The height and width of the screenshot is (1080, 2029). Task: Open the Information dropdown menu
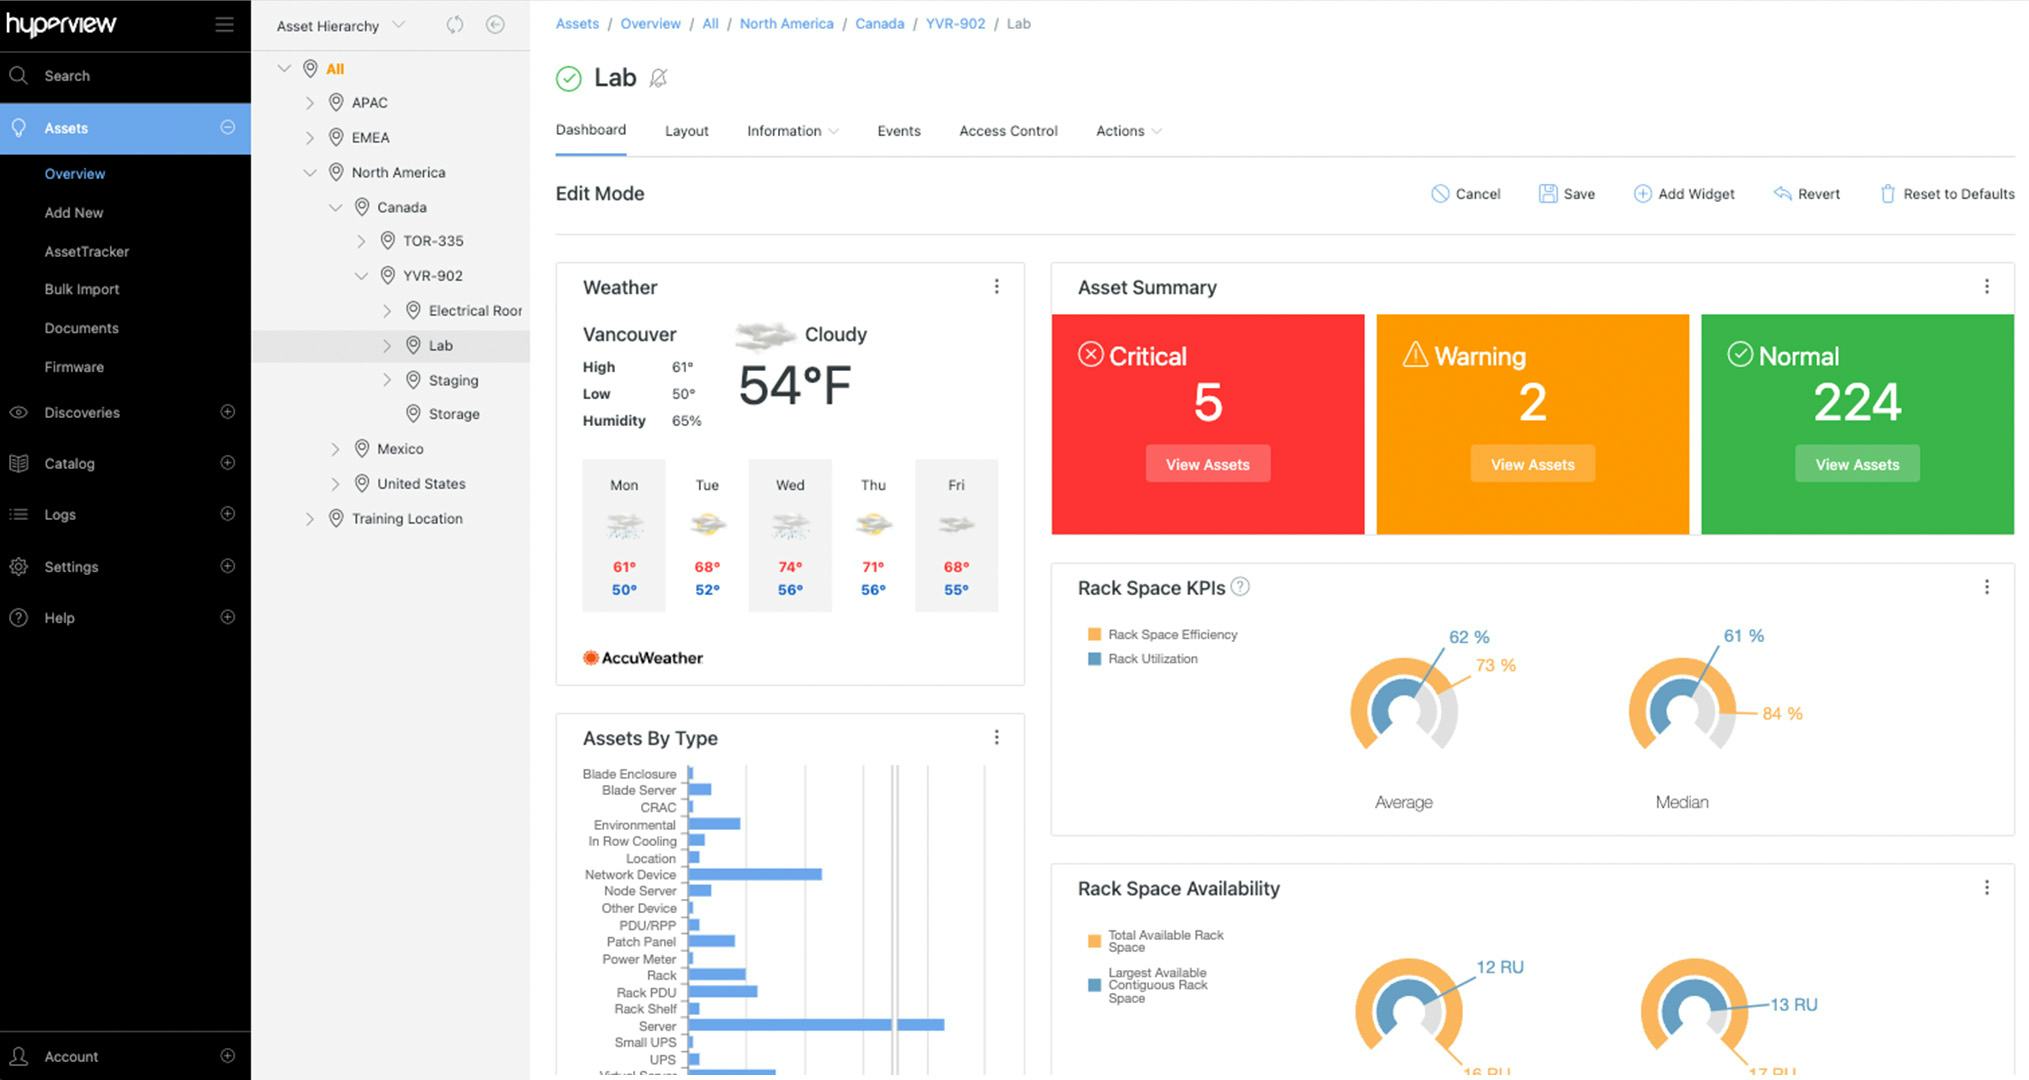pos(791,130)
